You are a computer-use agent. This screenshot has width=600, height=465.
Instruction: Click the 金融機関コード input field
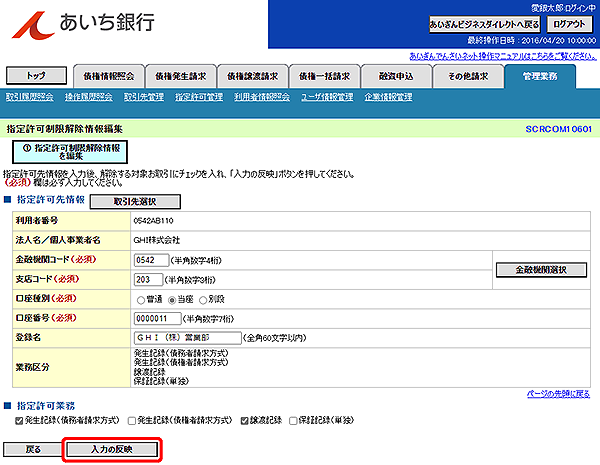[x=151, y=260]
